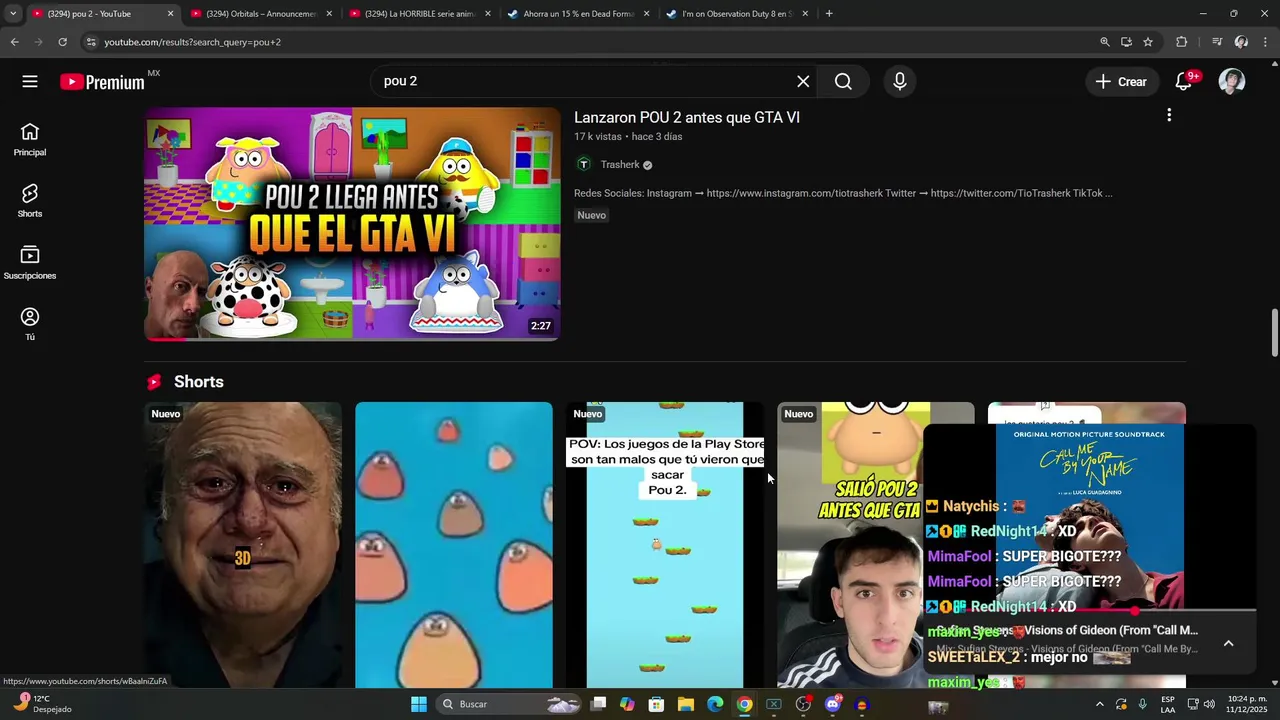Go to Principal home in sidebar
Image resolution: width=1280 pixels, height=720 pixels.
tap(30, 140)
